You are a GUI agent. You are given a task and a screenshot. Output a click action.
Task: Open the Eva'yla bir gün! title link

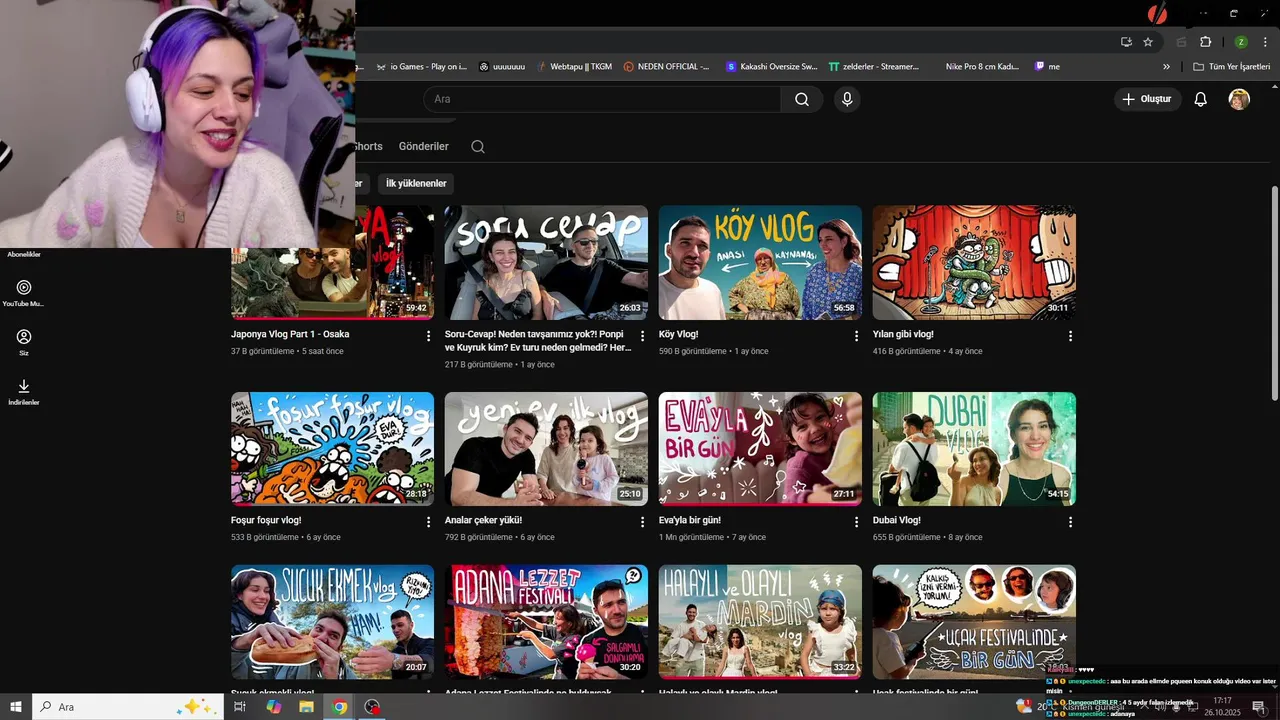(x=690, y=520)
